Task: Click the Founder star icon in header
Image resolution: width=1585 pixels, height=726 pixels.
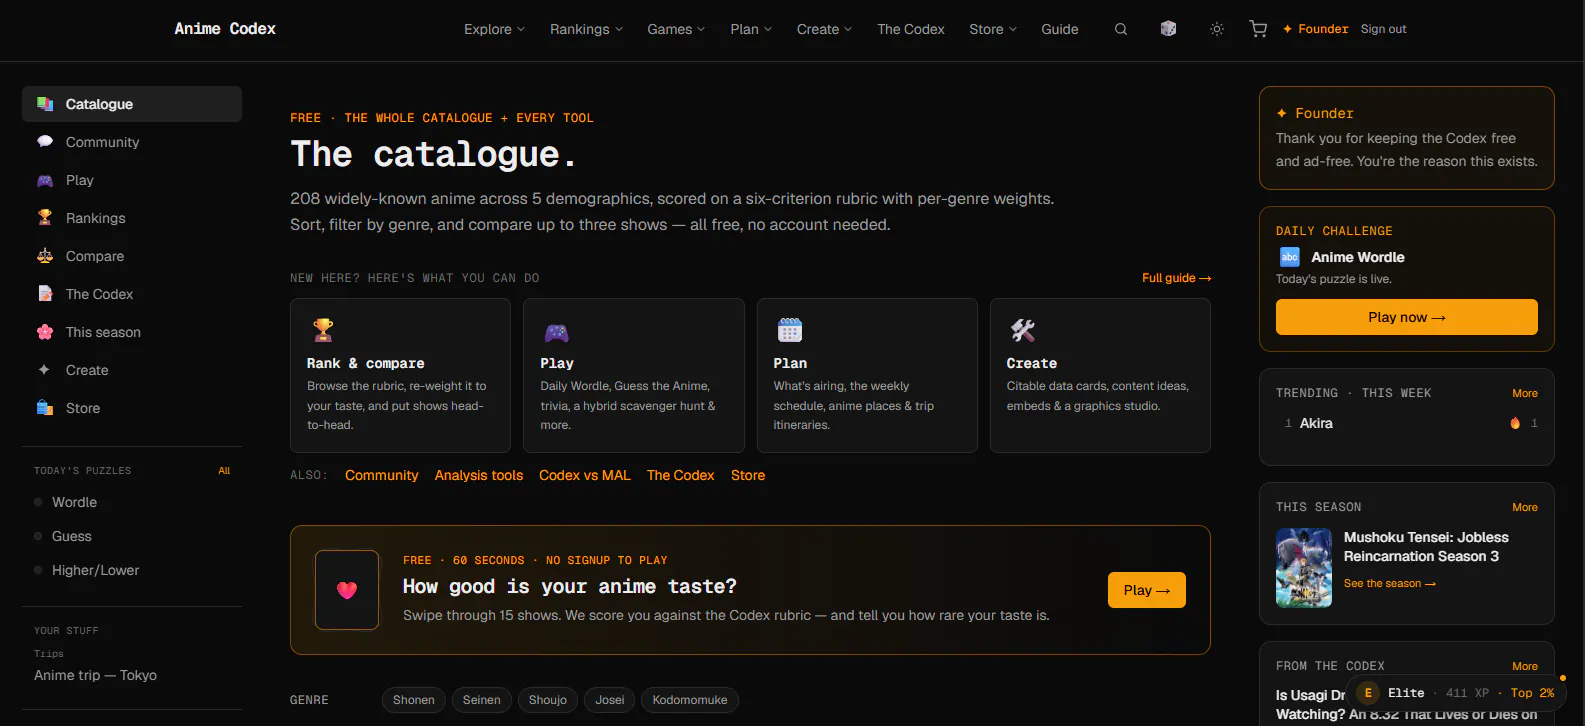Action: click(x=1287, y=29)
